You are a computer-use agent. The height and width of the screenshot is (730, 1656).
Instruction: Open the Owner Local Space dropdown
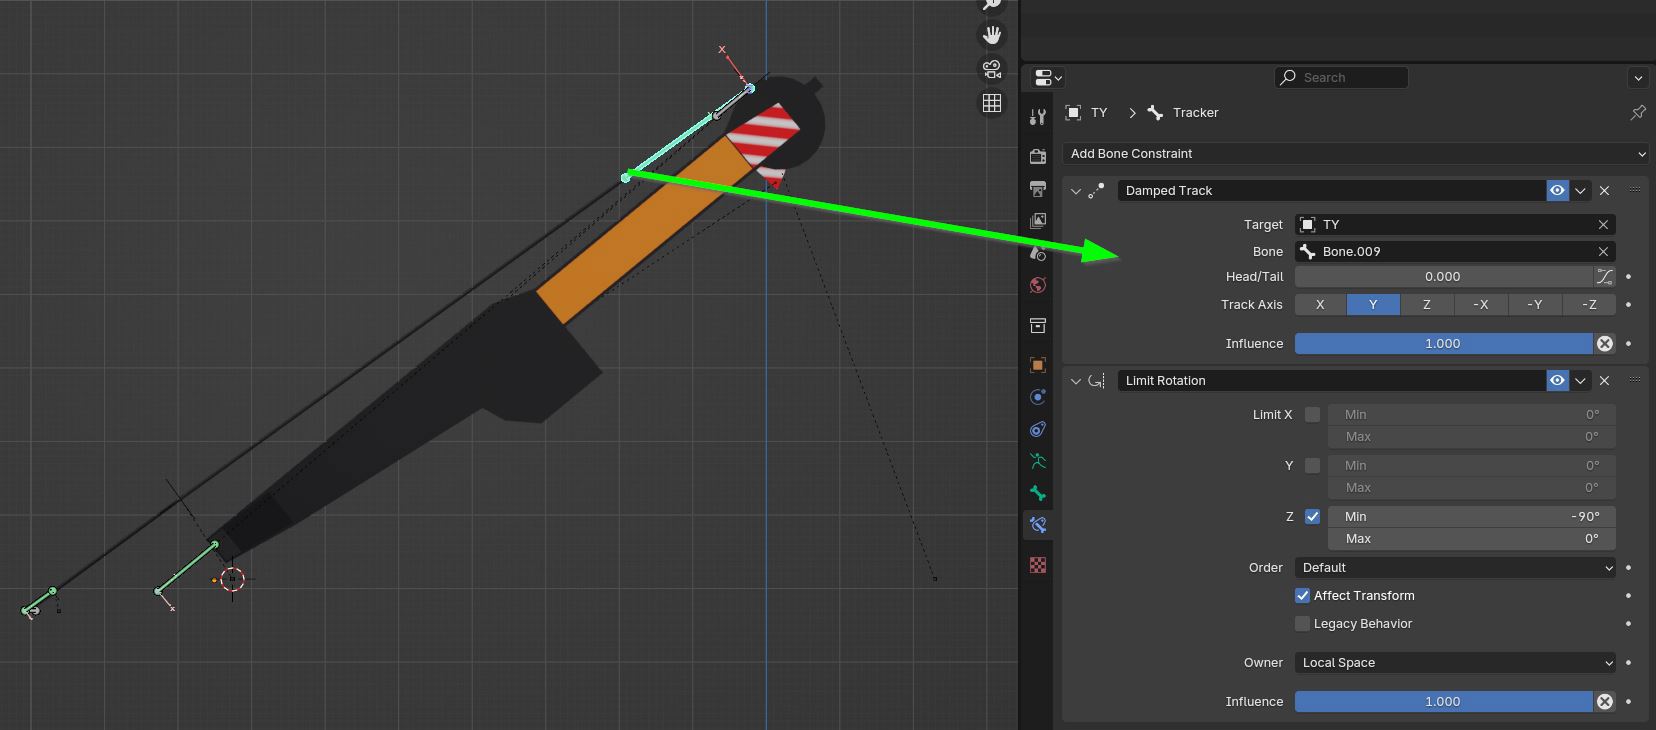pos(1455,662)
